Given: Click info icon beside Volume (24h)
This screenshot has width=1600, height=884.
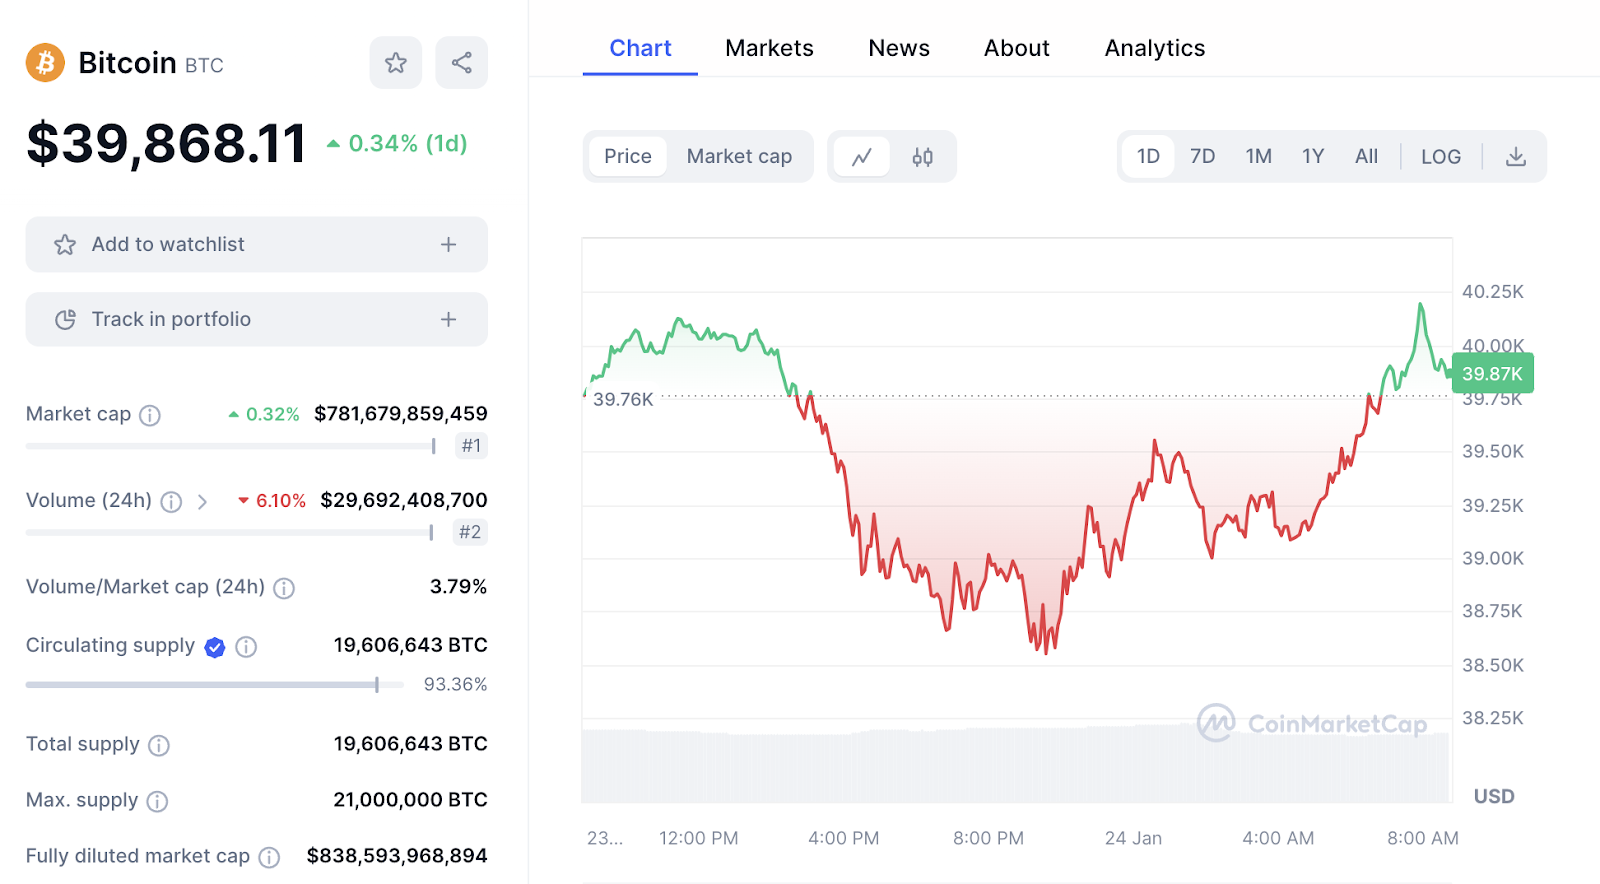Looking at the screenshot, I should (172, 502).
